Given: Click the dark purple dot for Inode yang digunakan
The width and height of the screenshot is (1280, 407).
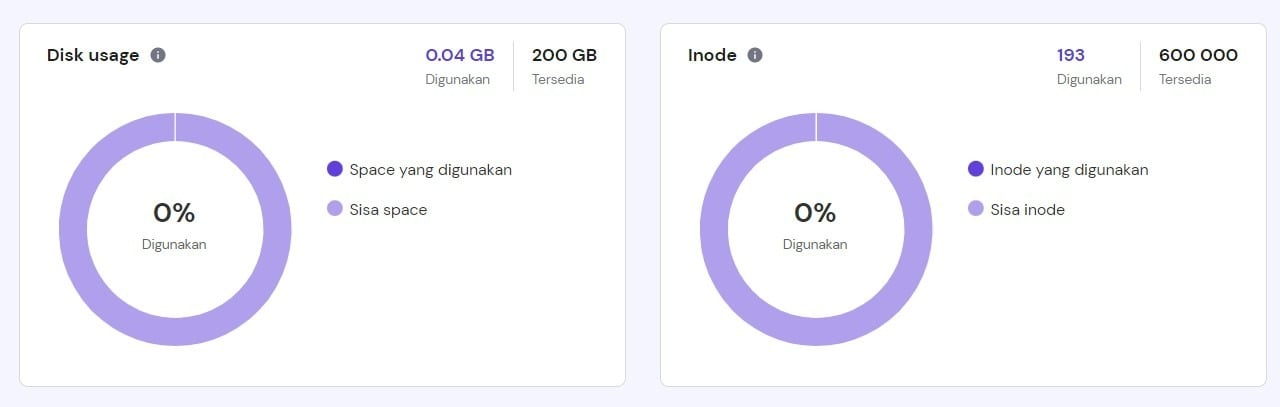Looking at the screenshot, I should coord(976,169).
